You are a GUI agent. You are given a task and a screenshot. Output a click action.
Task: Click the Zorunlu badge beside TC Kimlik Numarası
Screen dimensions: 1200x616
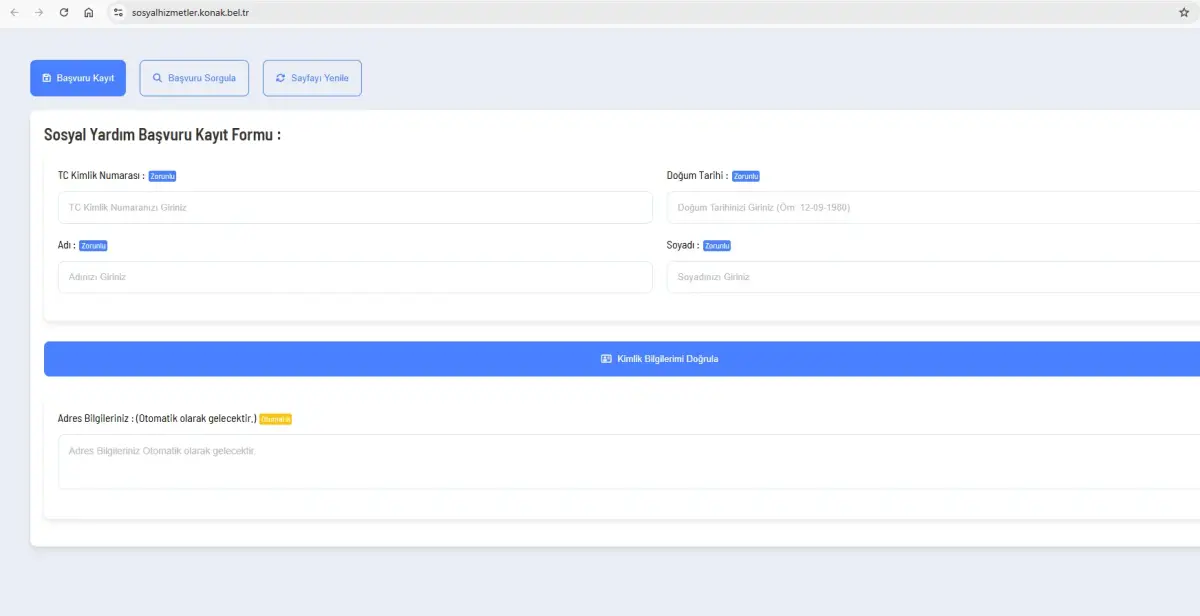(x=162, y=176)
